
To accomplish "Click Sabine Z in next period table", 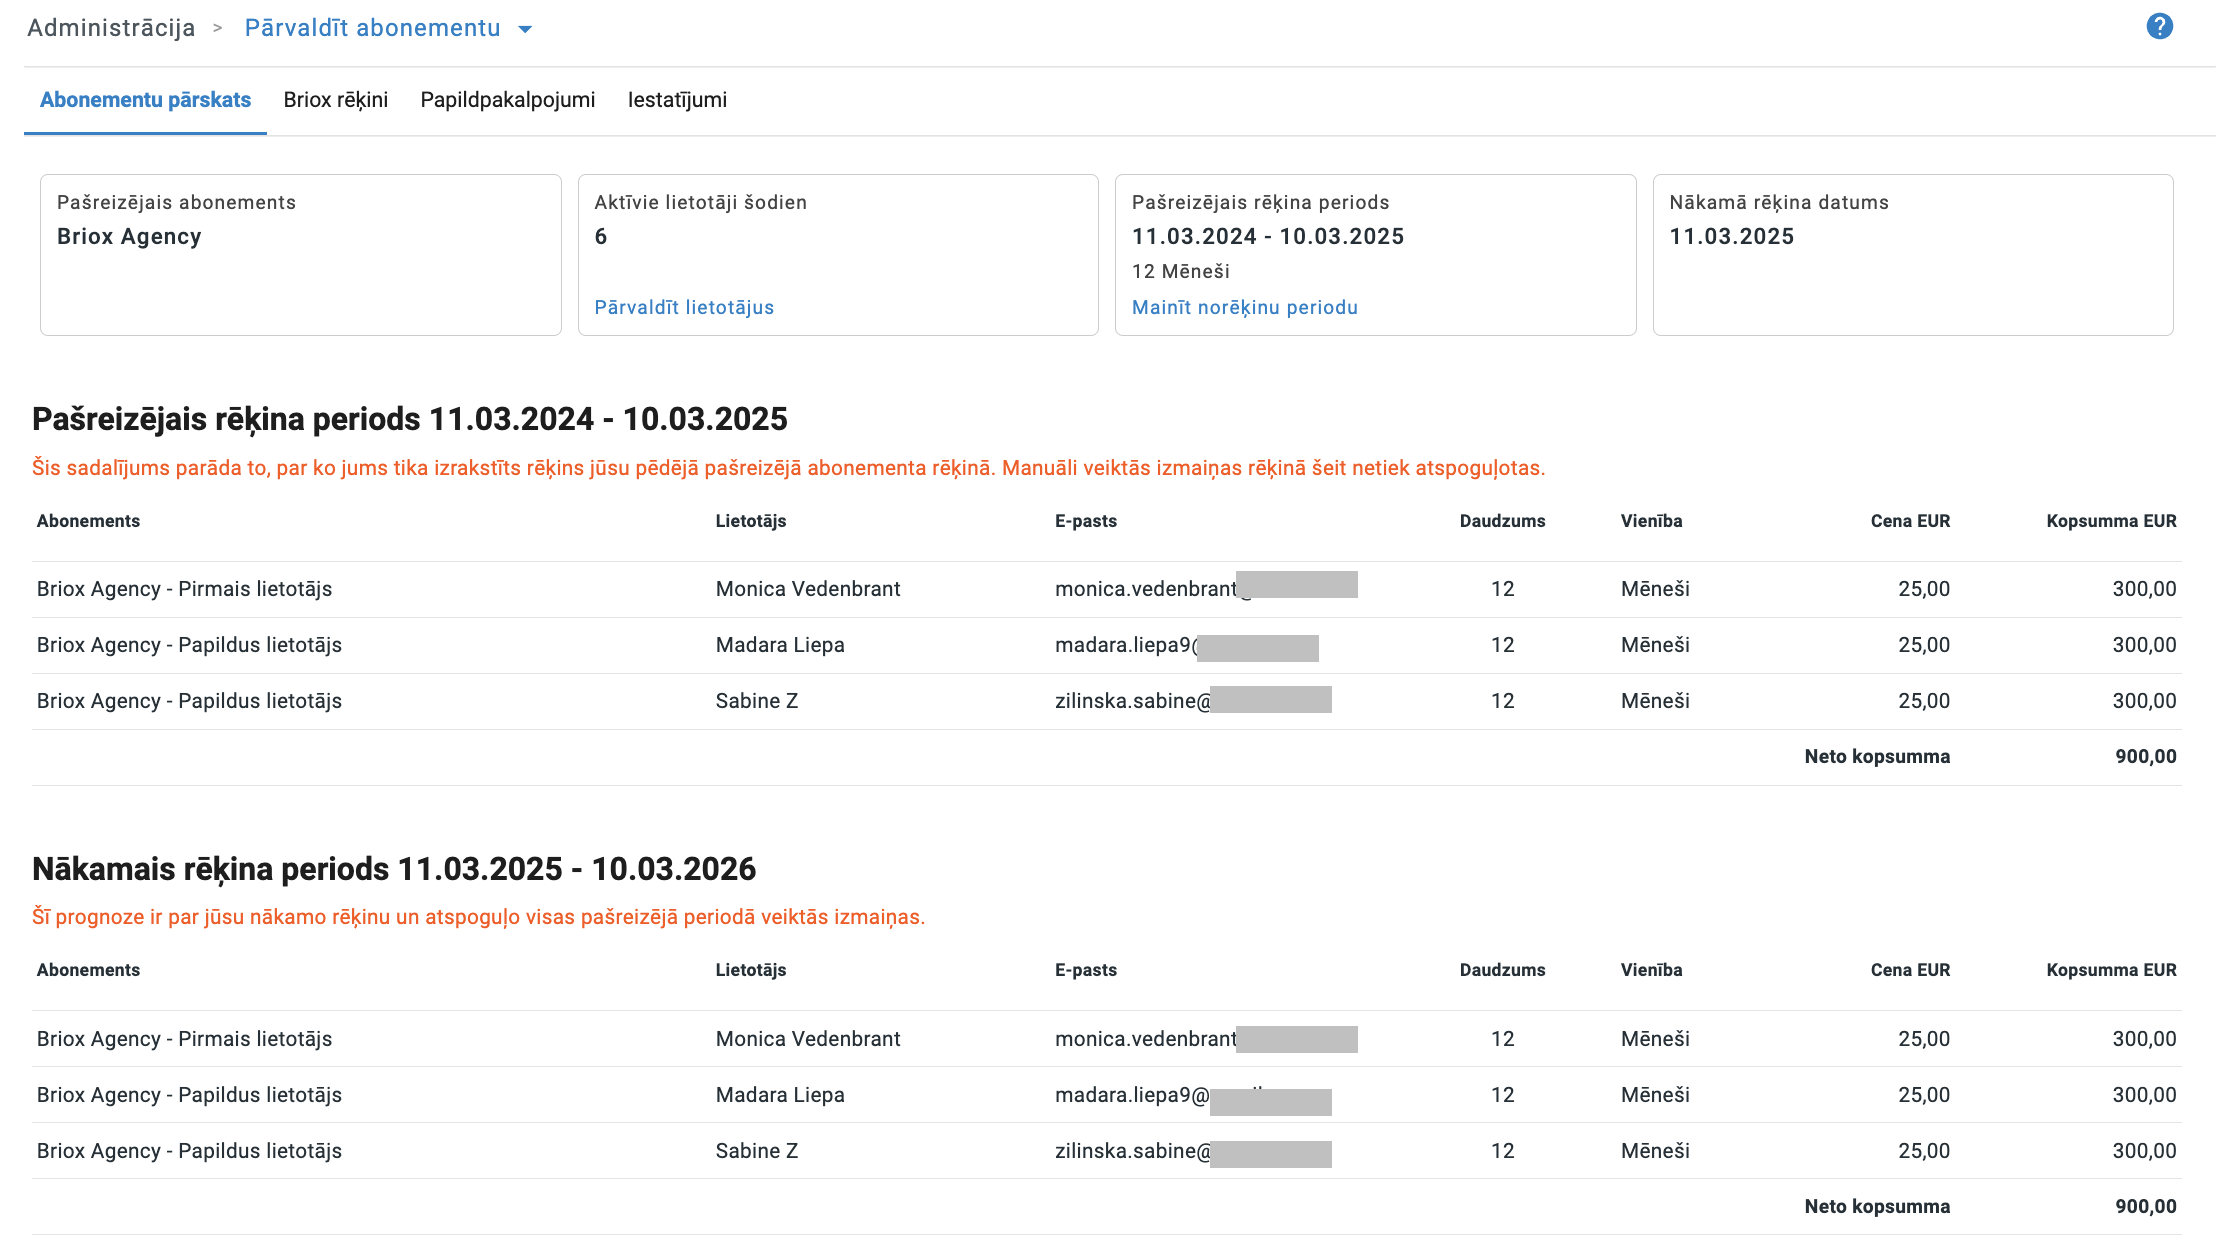I will pos(757,1151).
